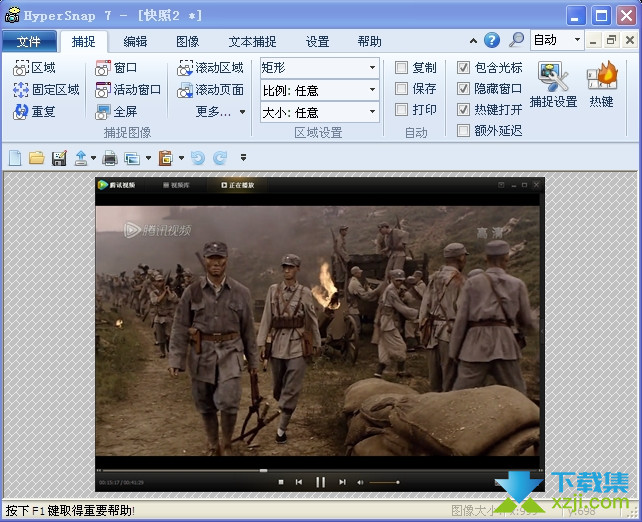
Task: Open help with the question mark icon
Action: pyautogui.click(x=492, y=40)
